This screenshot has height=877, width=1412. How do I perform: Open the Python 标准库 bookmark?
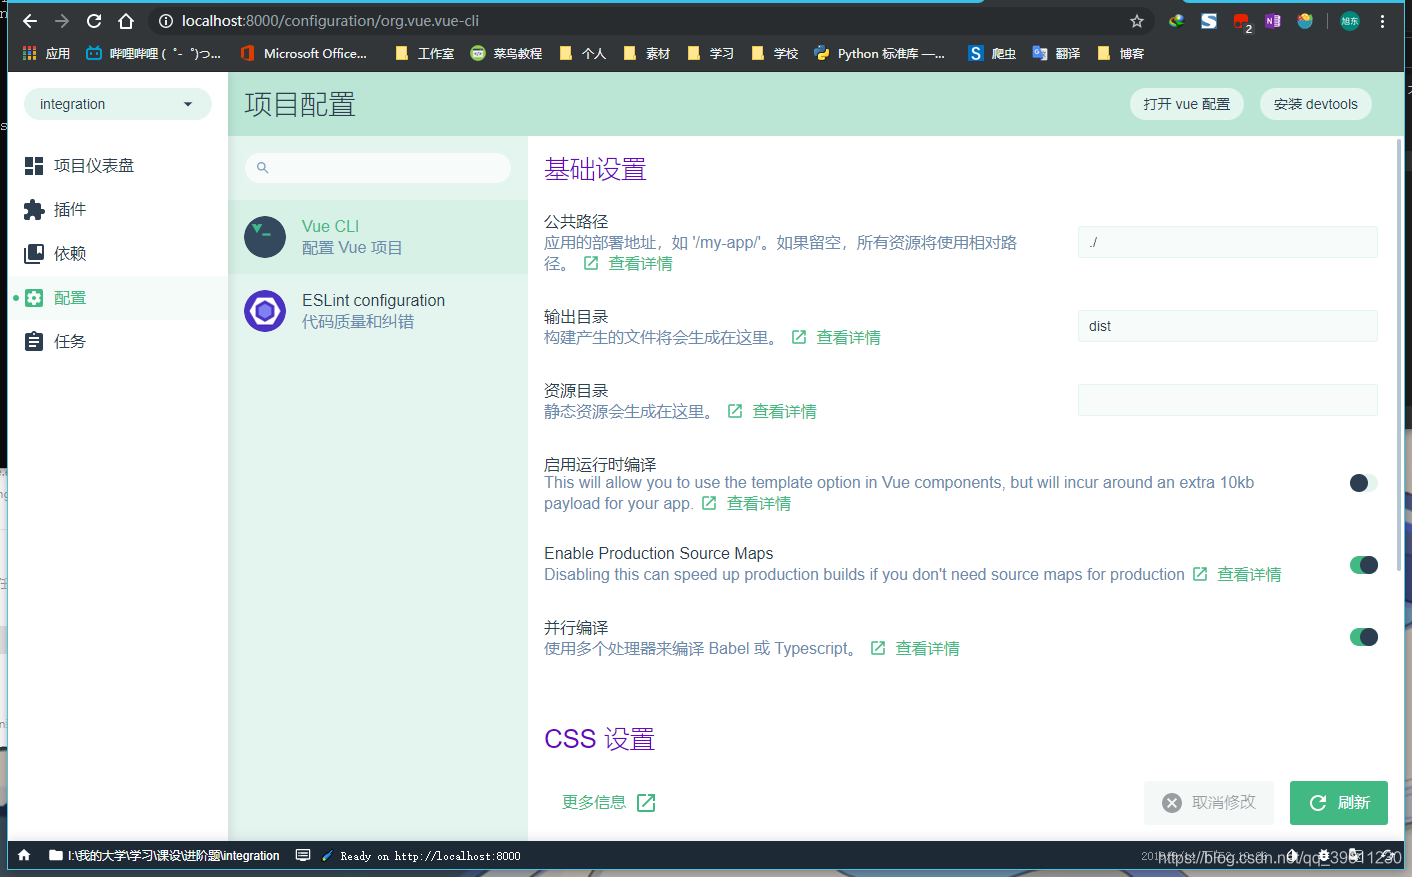point(880,54)
